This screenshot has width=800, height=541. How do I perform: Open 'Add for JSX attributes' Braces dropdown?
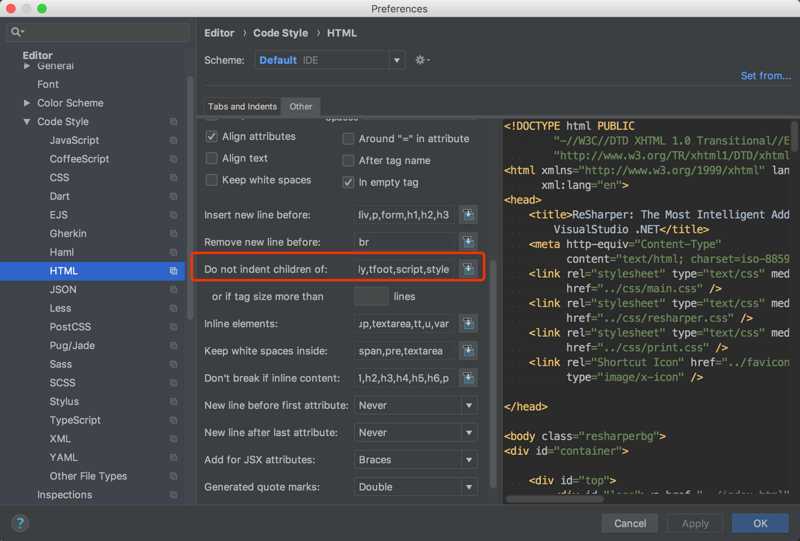416,459
